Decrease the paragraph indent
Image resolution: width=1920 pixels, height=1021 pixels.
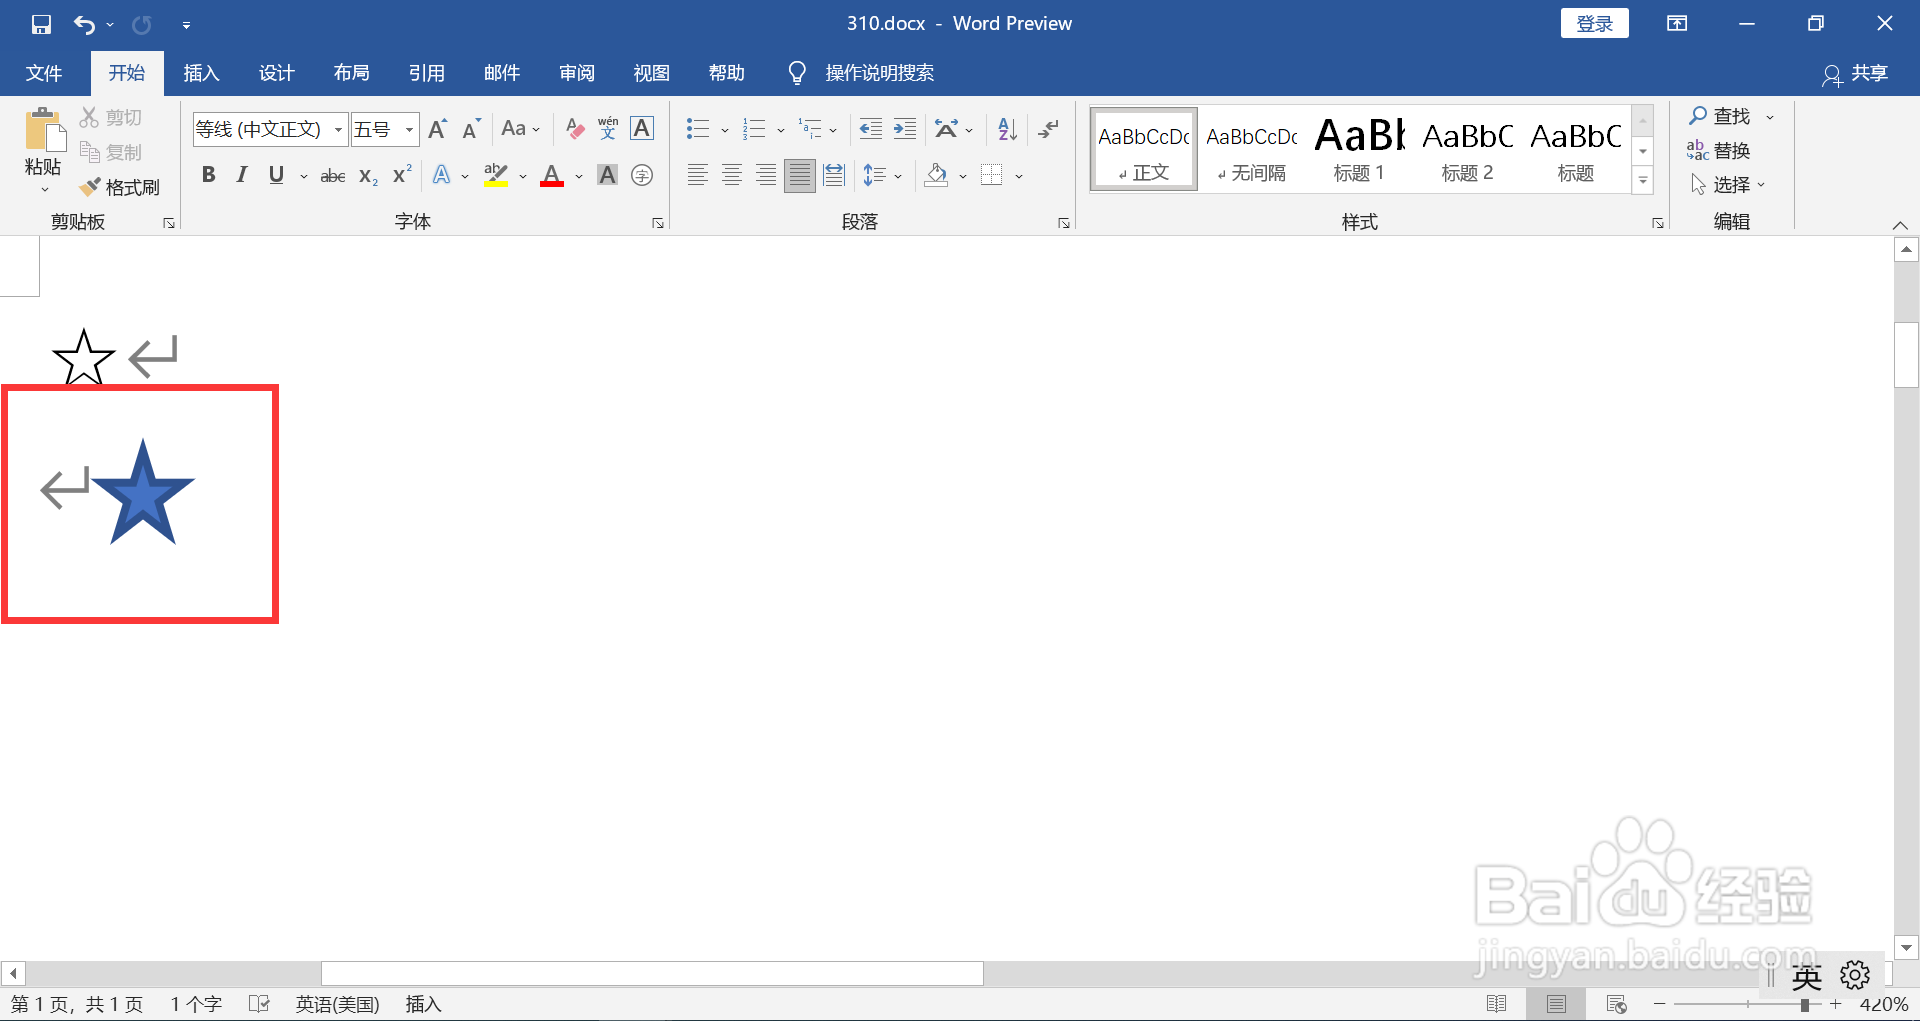click(x=871, y=129)
